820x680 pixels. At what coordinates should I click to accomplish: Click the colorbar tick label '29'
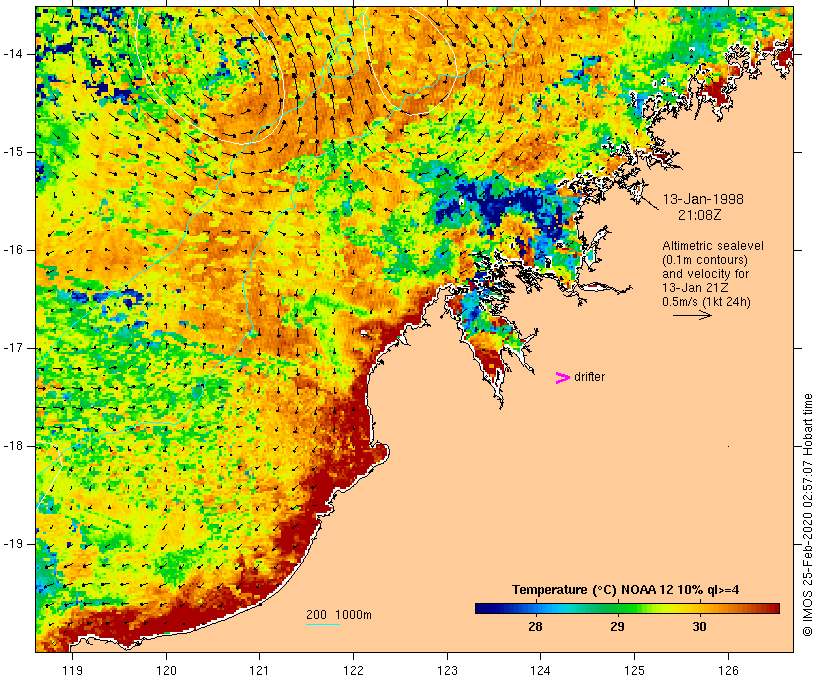coord(618,627)
